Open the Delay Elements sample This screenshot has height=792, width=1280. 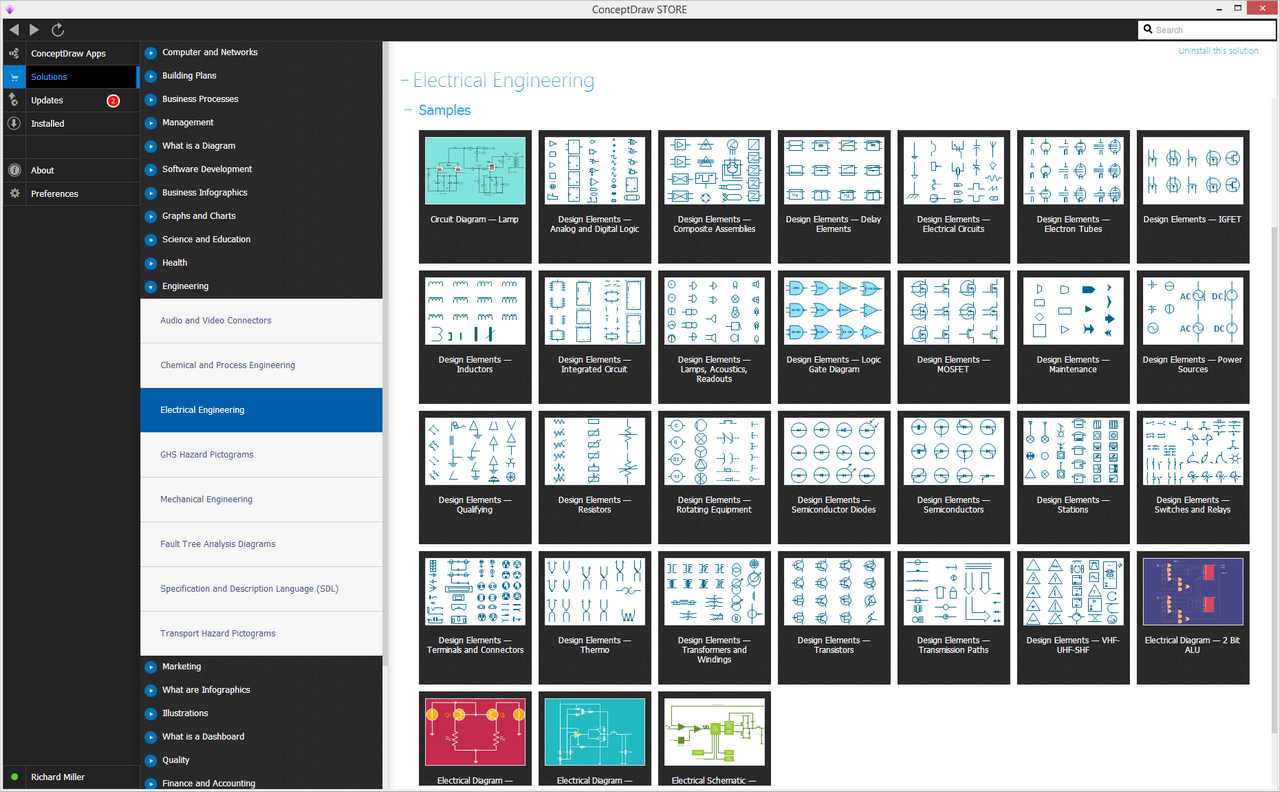834,197
